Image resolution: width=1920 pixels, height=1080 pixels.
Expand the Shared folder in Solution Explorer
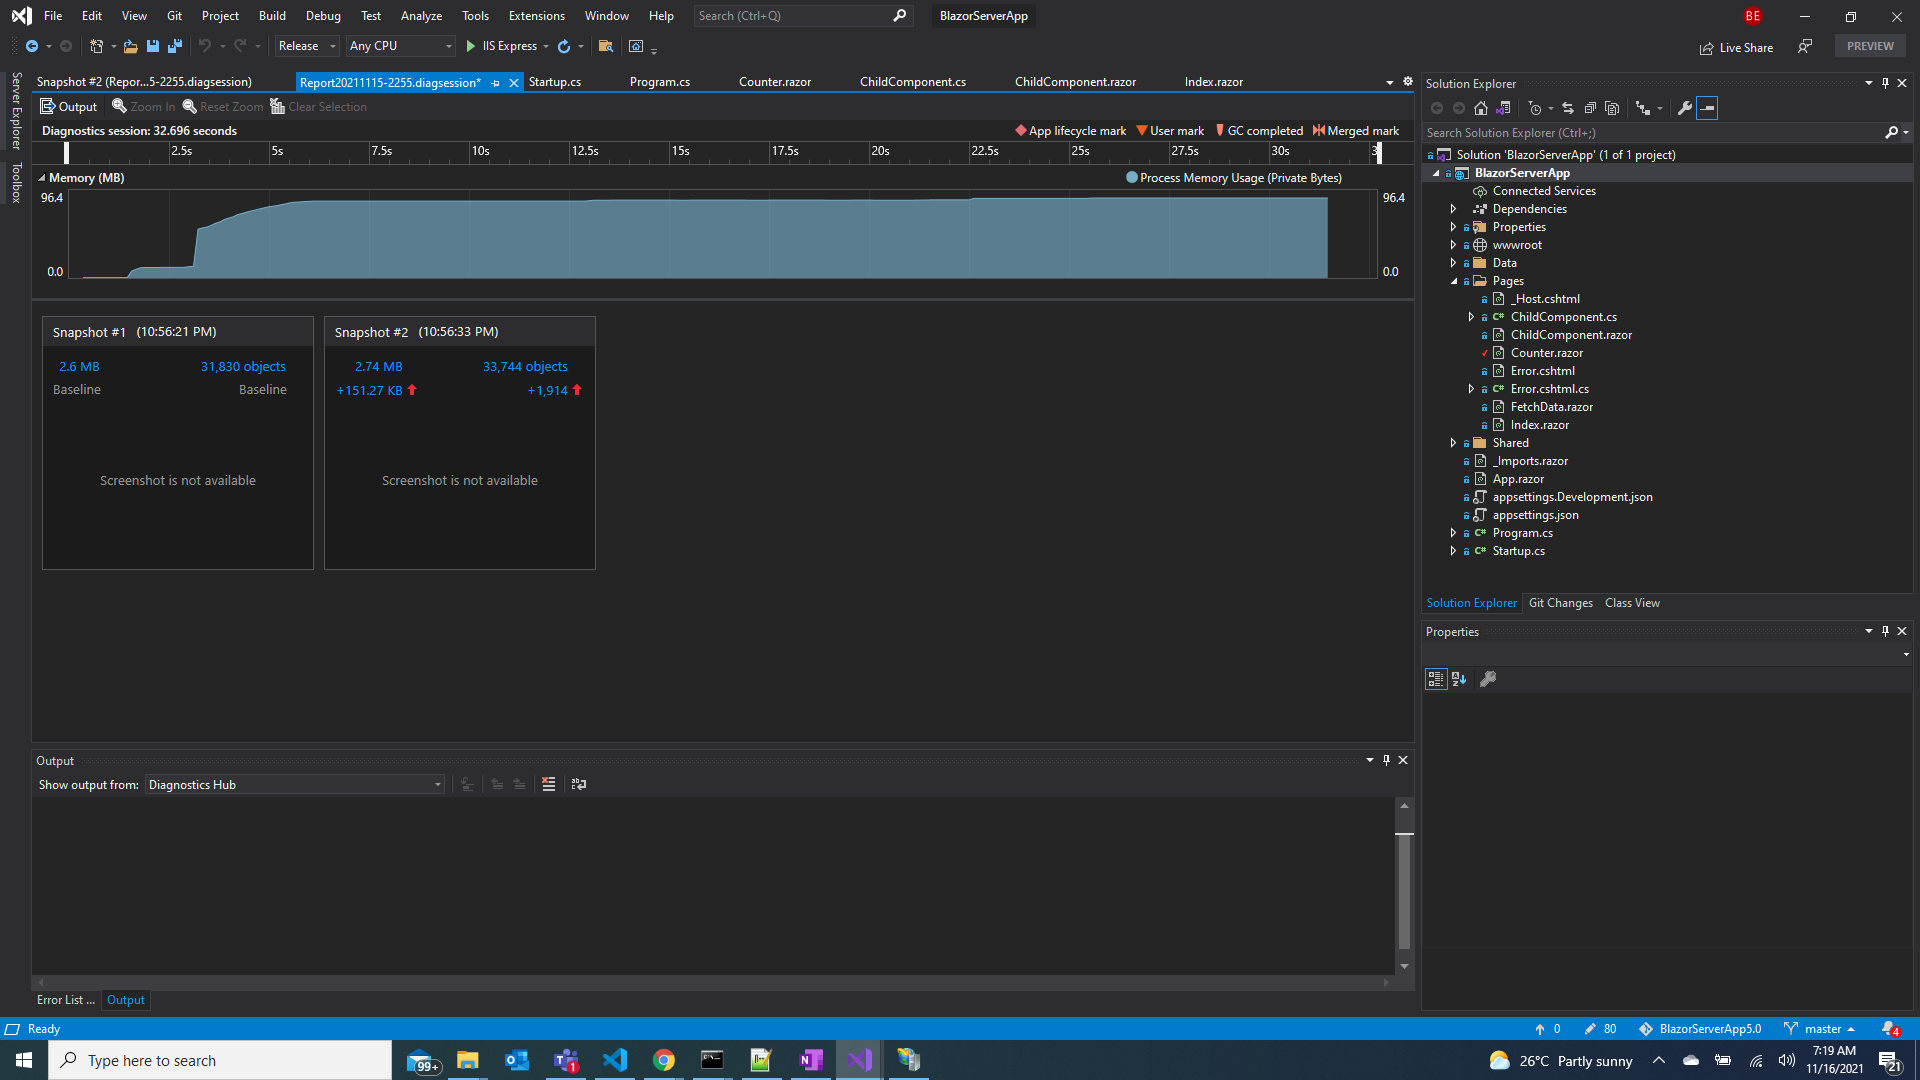(1454, 442)
